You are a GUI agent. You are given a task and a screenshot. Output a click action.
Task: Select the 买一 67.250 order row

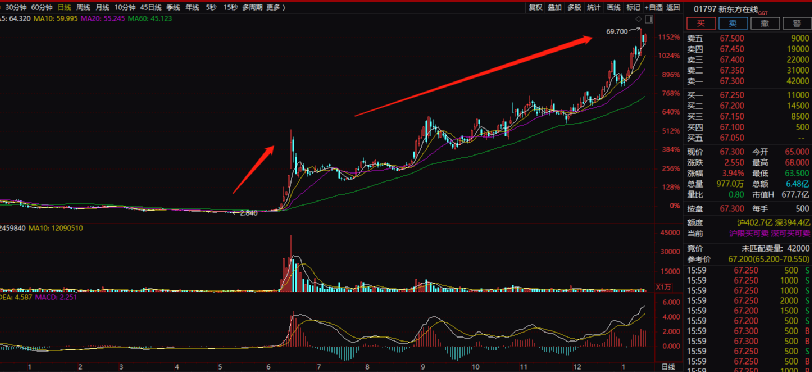pos(748,95)
